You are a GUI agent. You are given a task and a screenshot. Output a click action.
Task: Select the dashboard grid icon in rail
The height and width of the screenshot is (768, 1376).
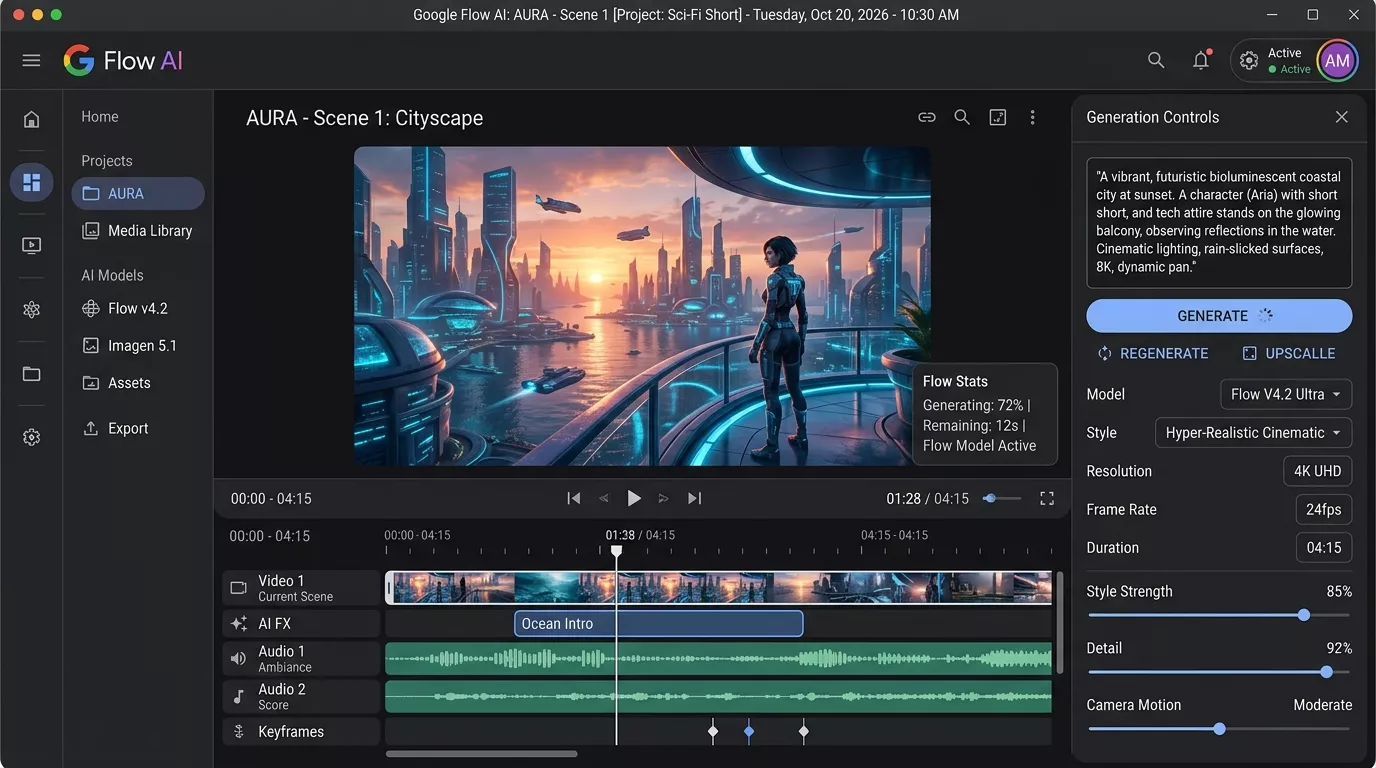pos(31,182)
